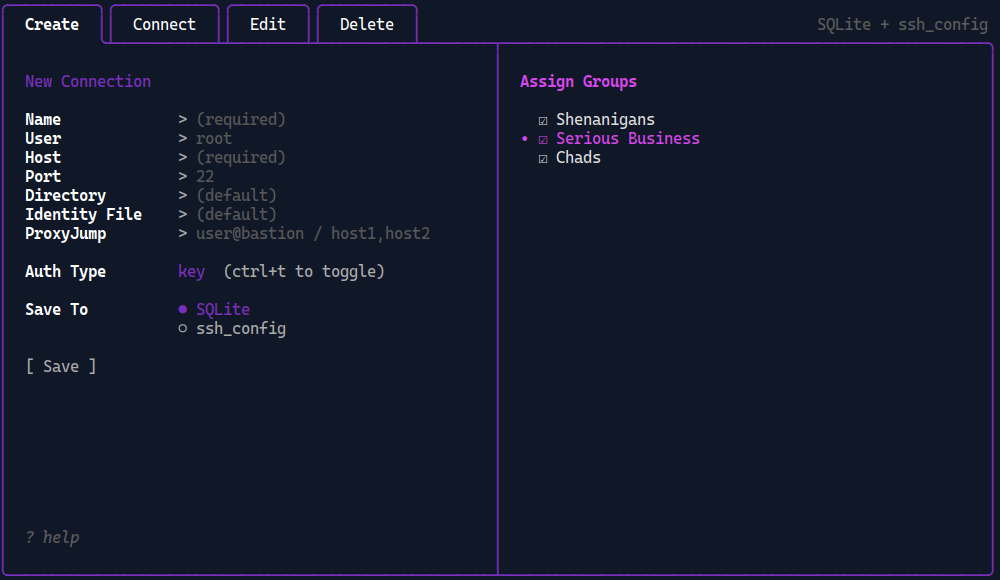Image resolution: width=1000 pixels, height=580 pixels.
Task: Click the Identity File input field
Action: click(x=236, y=214)
